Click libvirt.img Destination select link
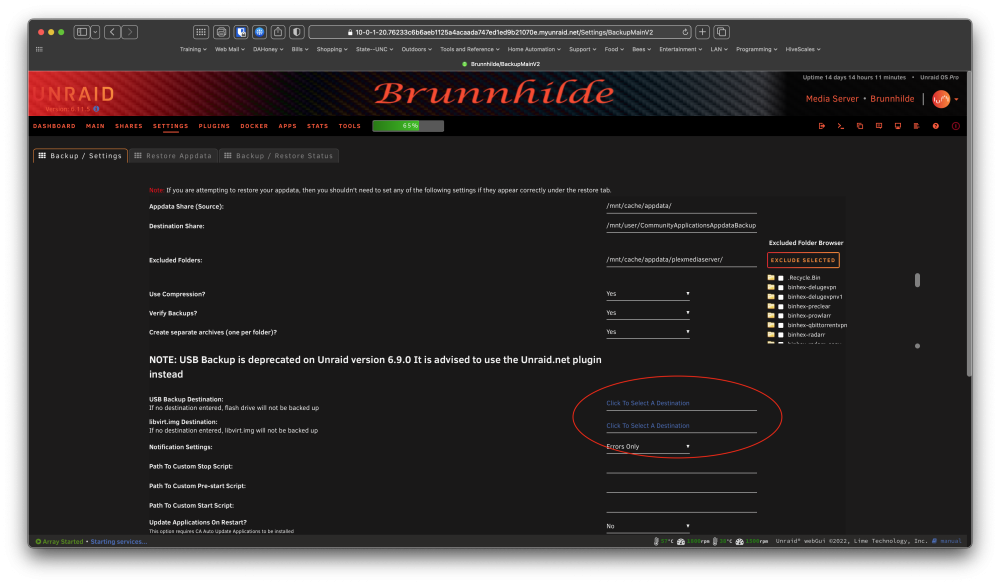1000x585 pixels. (647, 426)
